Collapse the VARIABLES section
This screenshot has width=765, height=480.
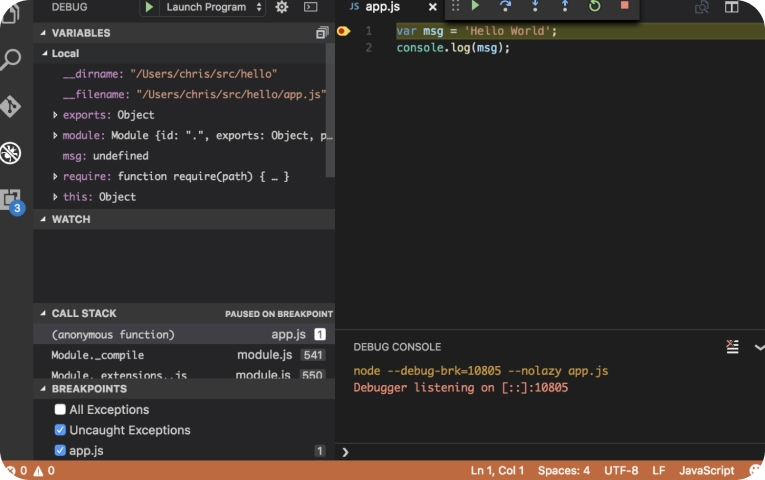coord(43,33)
